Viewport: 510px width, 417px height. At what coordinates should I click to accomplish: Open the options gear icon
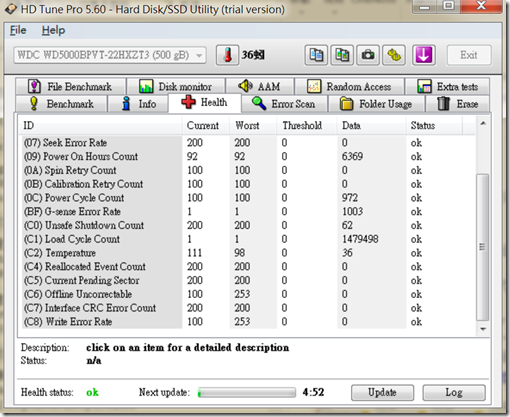[394, 55]
